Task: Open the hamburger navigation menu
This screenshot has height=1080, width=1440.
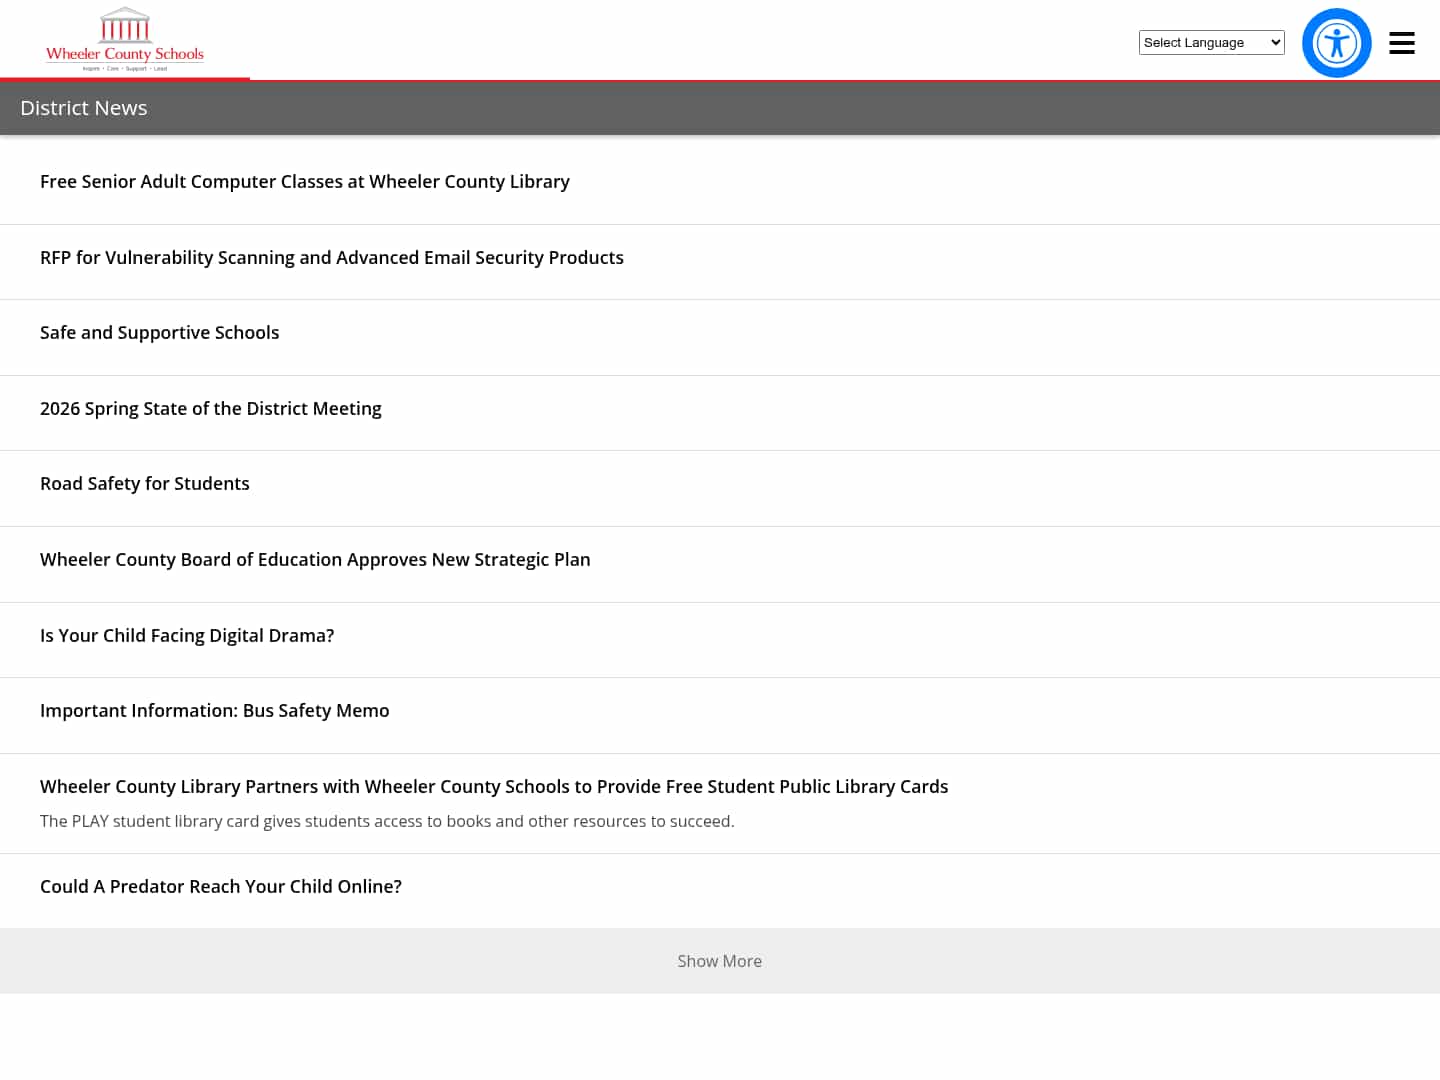Action: pos(1401,43)
